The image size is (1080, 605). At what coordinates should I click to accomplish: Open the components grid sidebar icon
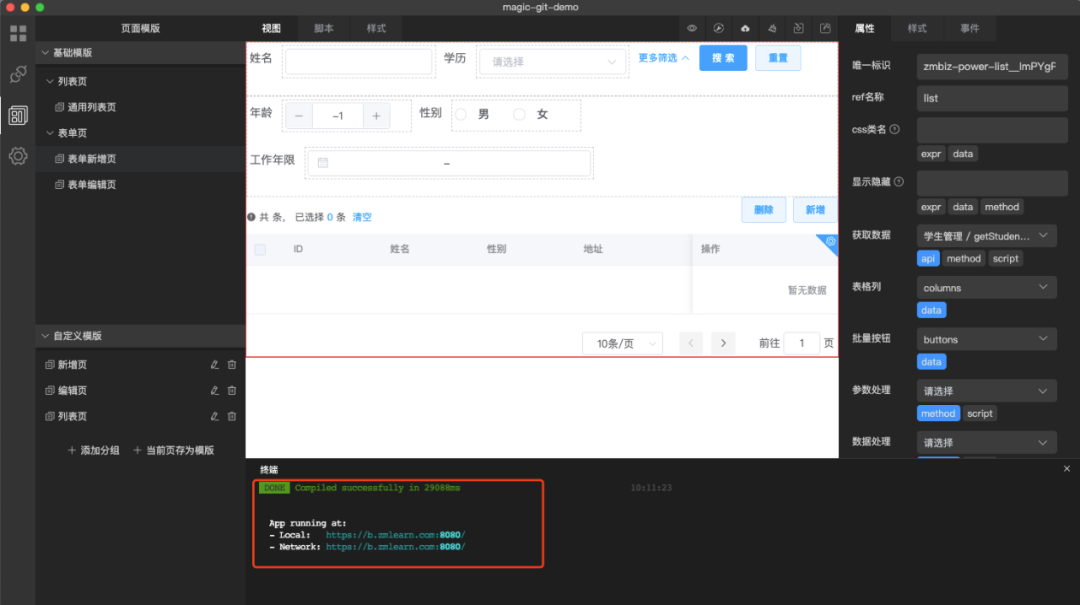[x=18, y=33]
